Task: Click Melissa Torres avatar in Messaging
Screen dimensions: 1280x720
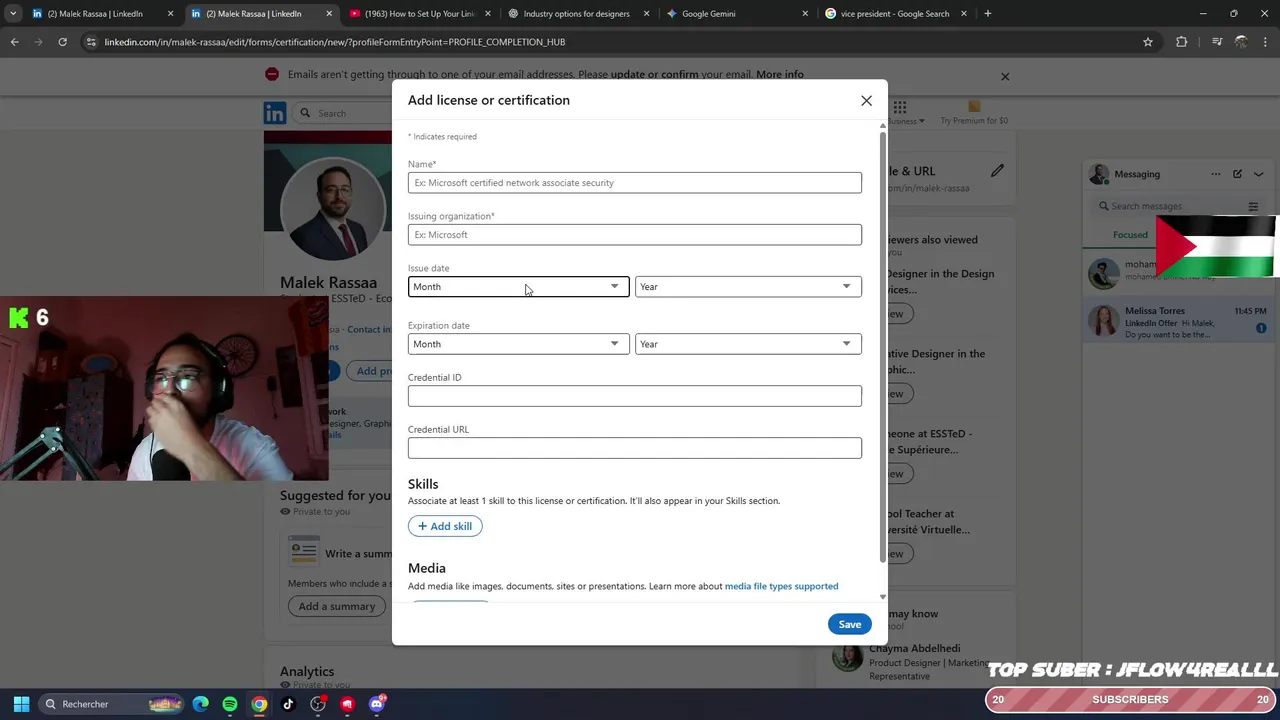Action: [1103, 321]
